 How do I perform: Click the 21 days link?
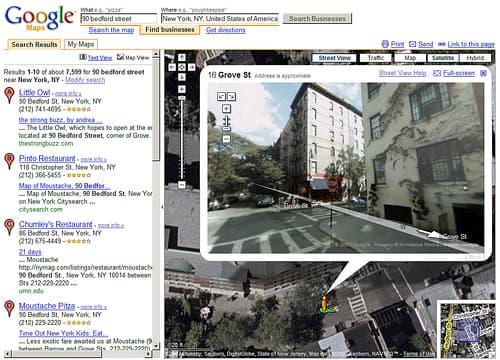click(30, 252)
